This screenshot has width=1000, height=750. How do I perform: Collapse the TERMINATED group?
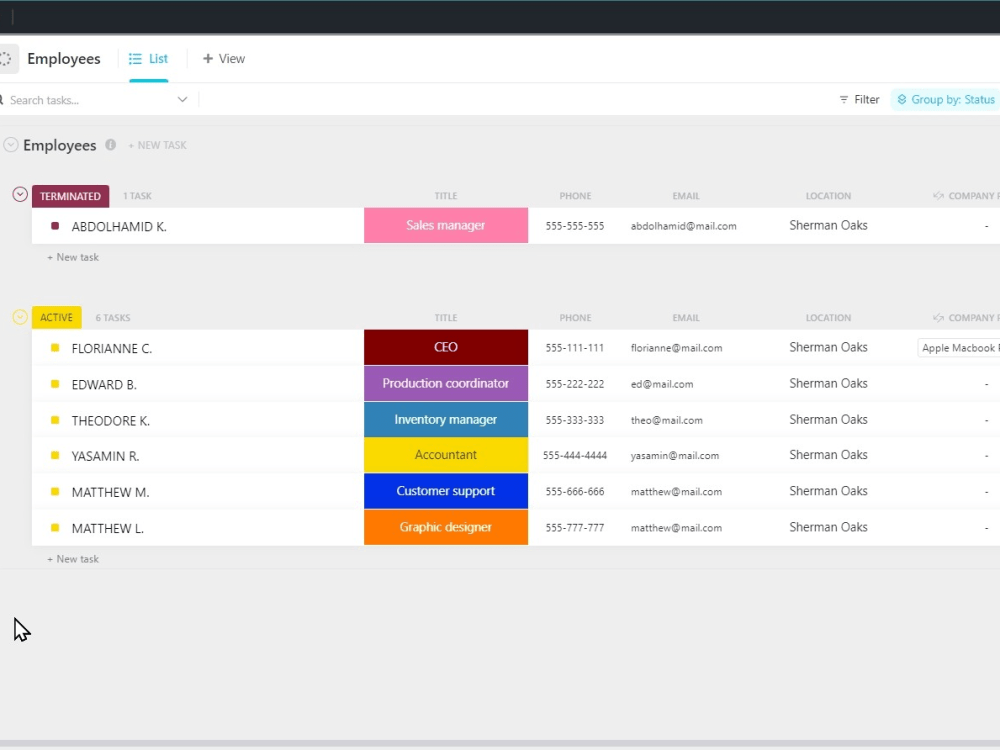click(x=19, y=194)
